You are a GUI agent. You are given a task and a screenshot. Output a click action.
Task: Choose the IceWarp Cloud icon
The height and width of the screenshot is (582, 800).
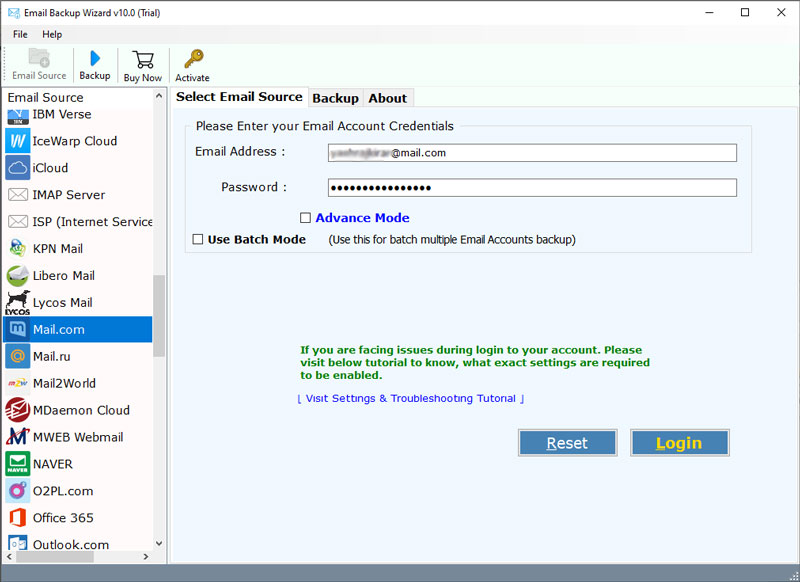18,141
